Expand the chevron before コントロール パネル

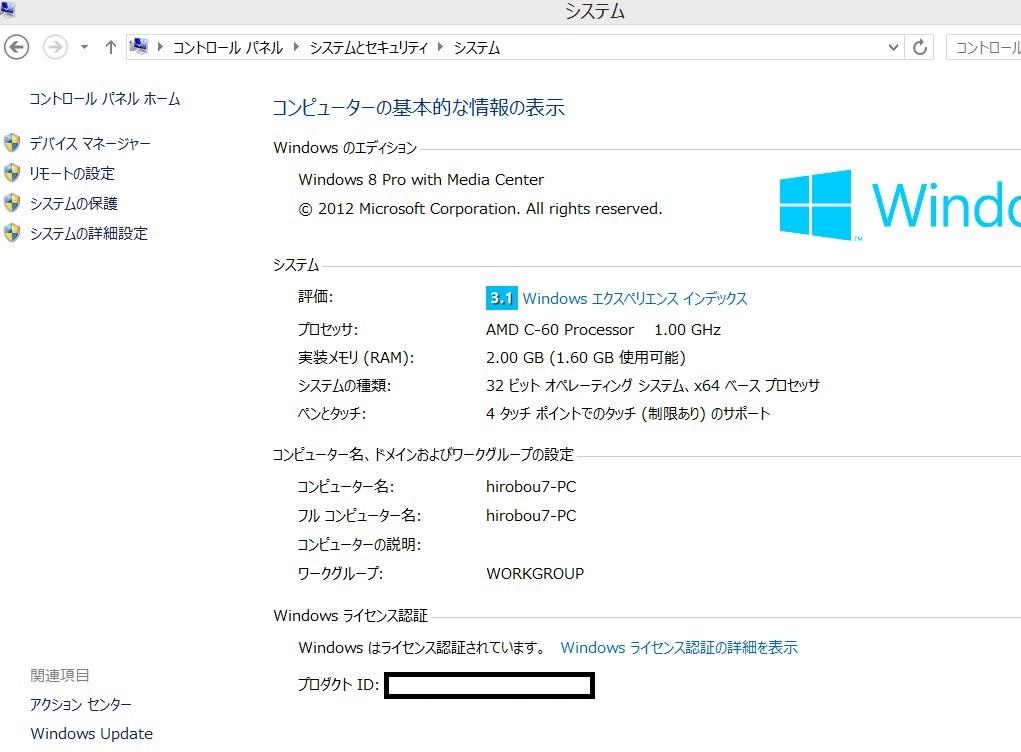click(160, 47)
